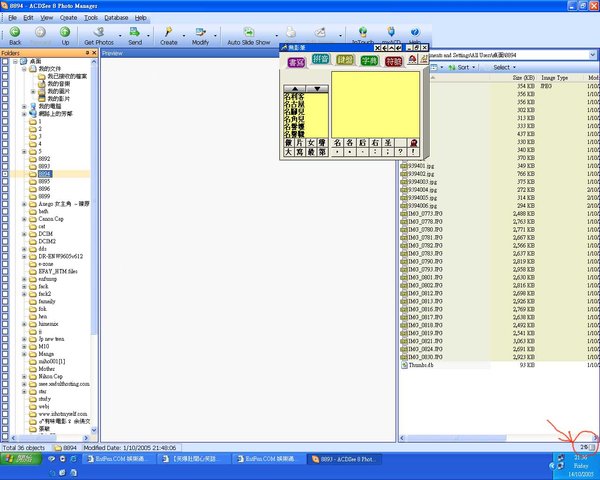Click the red figure icon beside the 符號 tab
Viewport: 600px width, 480px height.
(412, 59)
